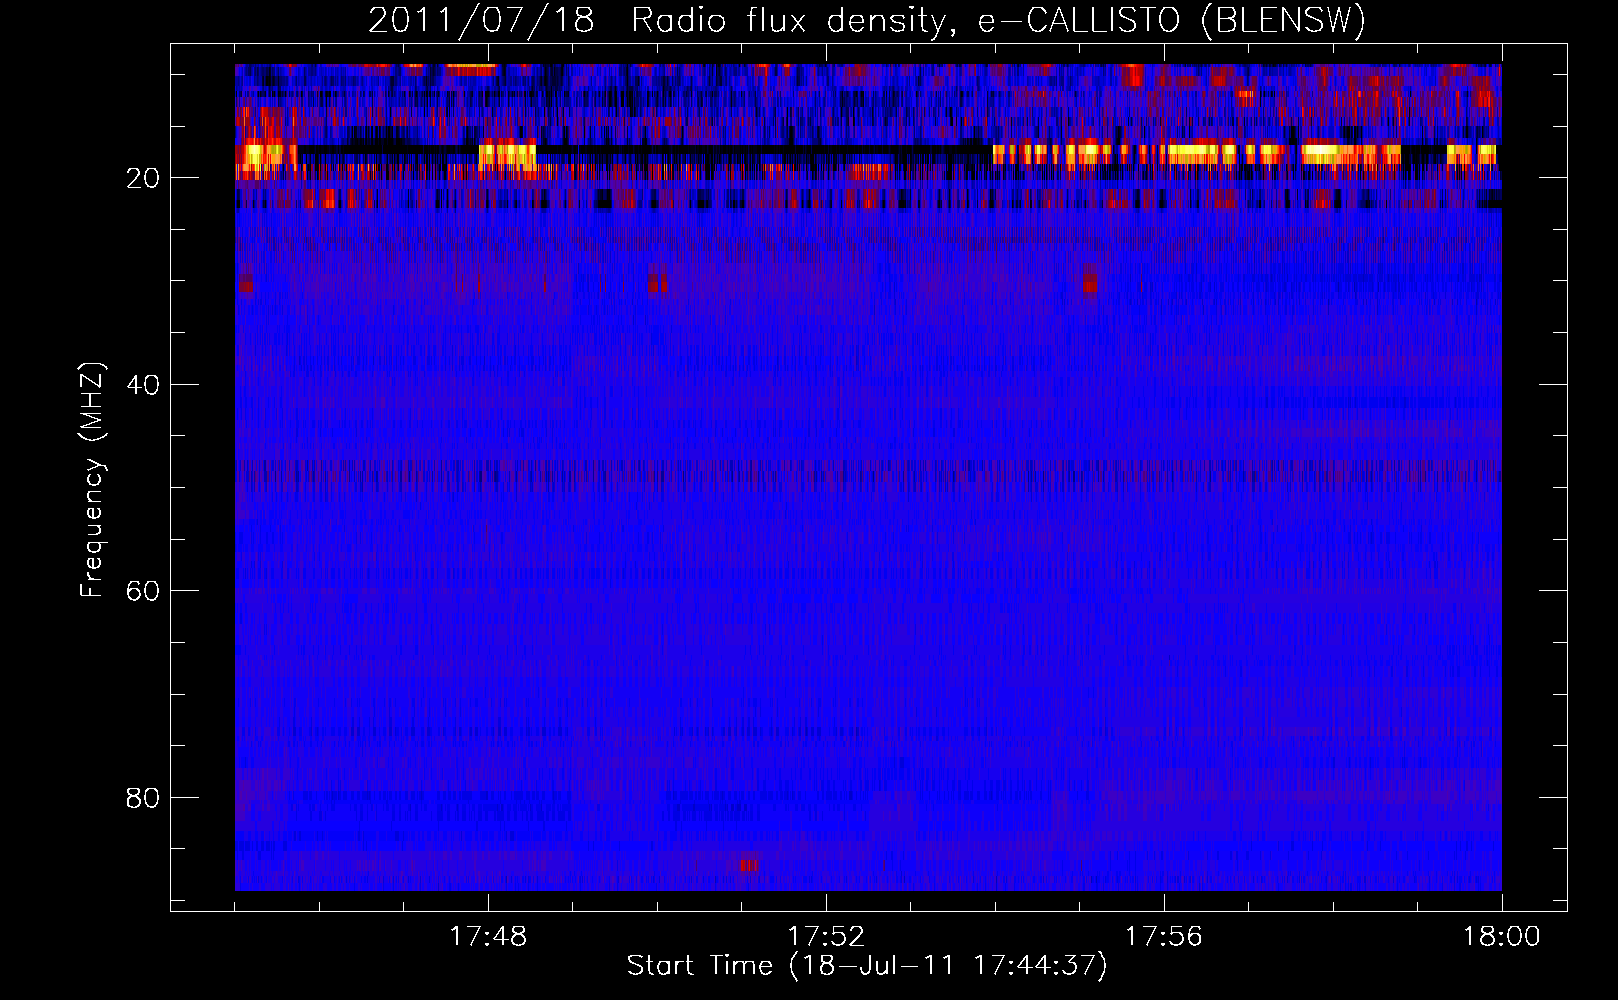Click the 40 frequency tick label
Viewport: 1618px width, 1000px height.
click(143, 385)
